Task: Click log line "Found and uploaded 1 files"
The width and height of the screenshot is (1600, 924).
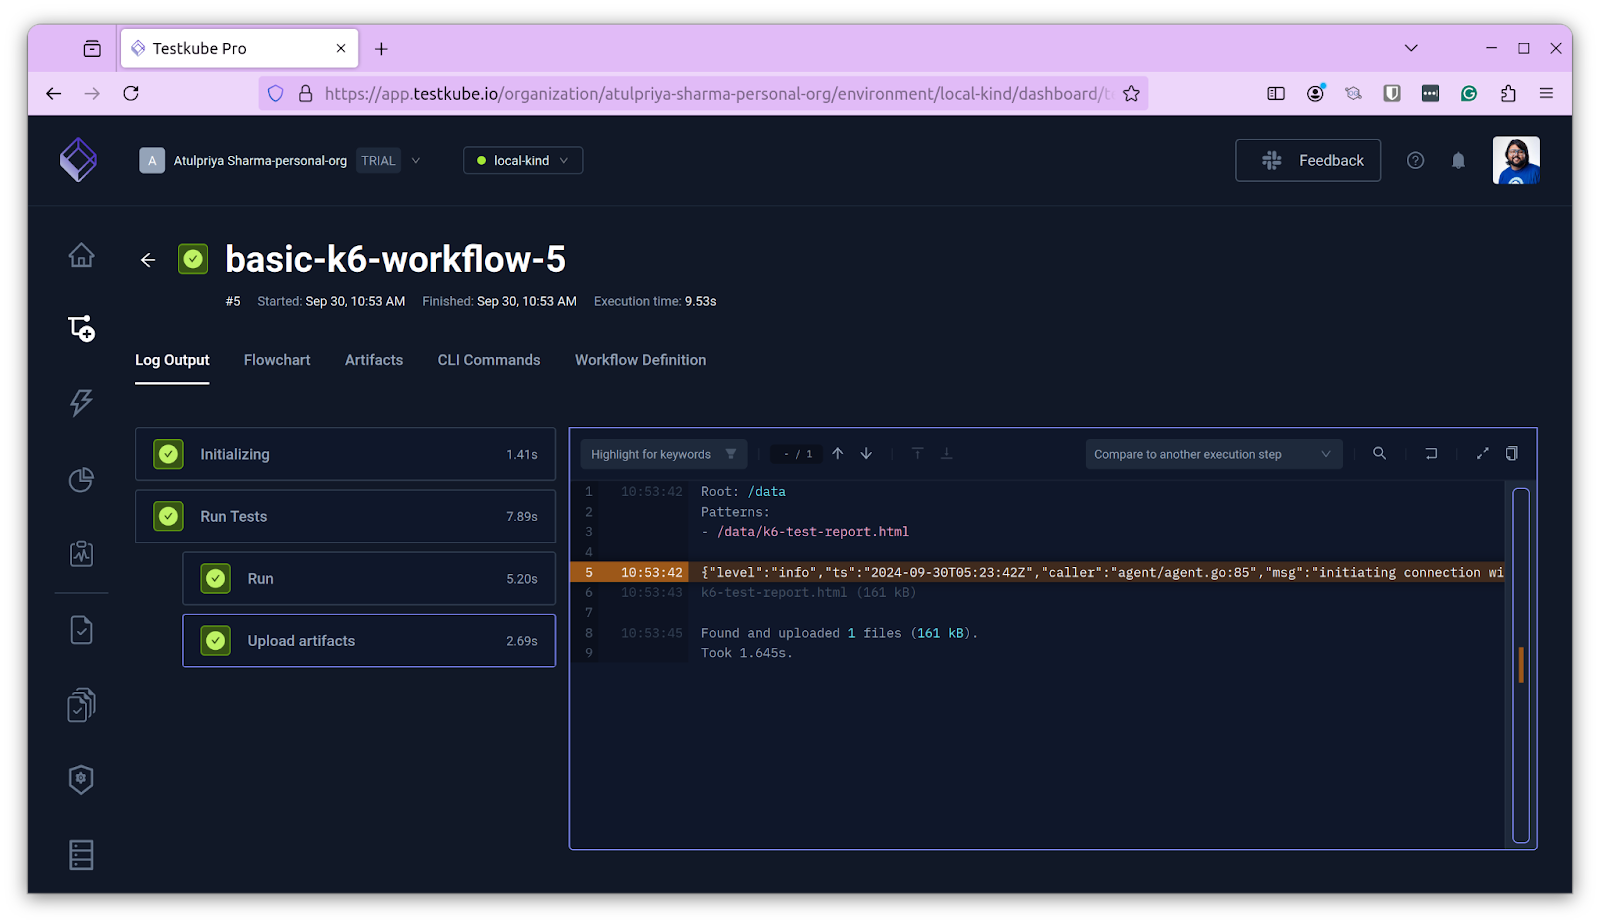Action: tap(839, 633)
